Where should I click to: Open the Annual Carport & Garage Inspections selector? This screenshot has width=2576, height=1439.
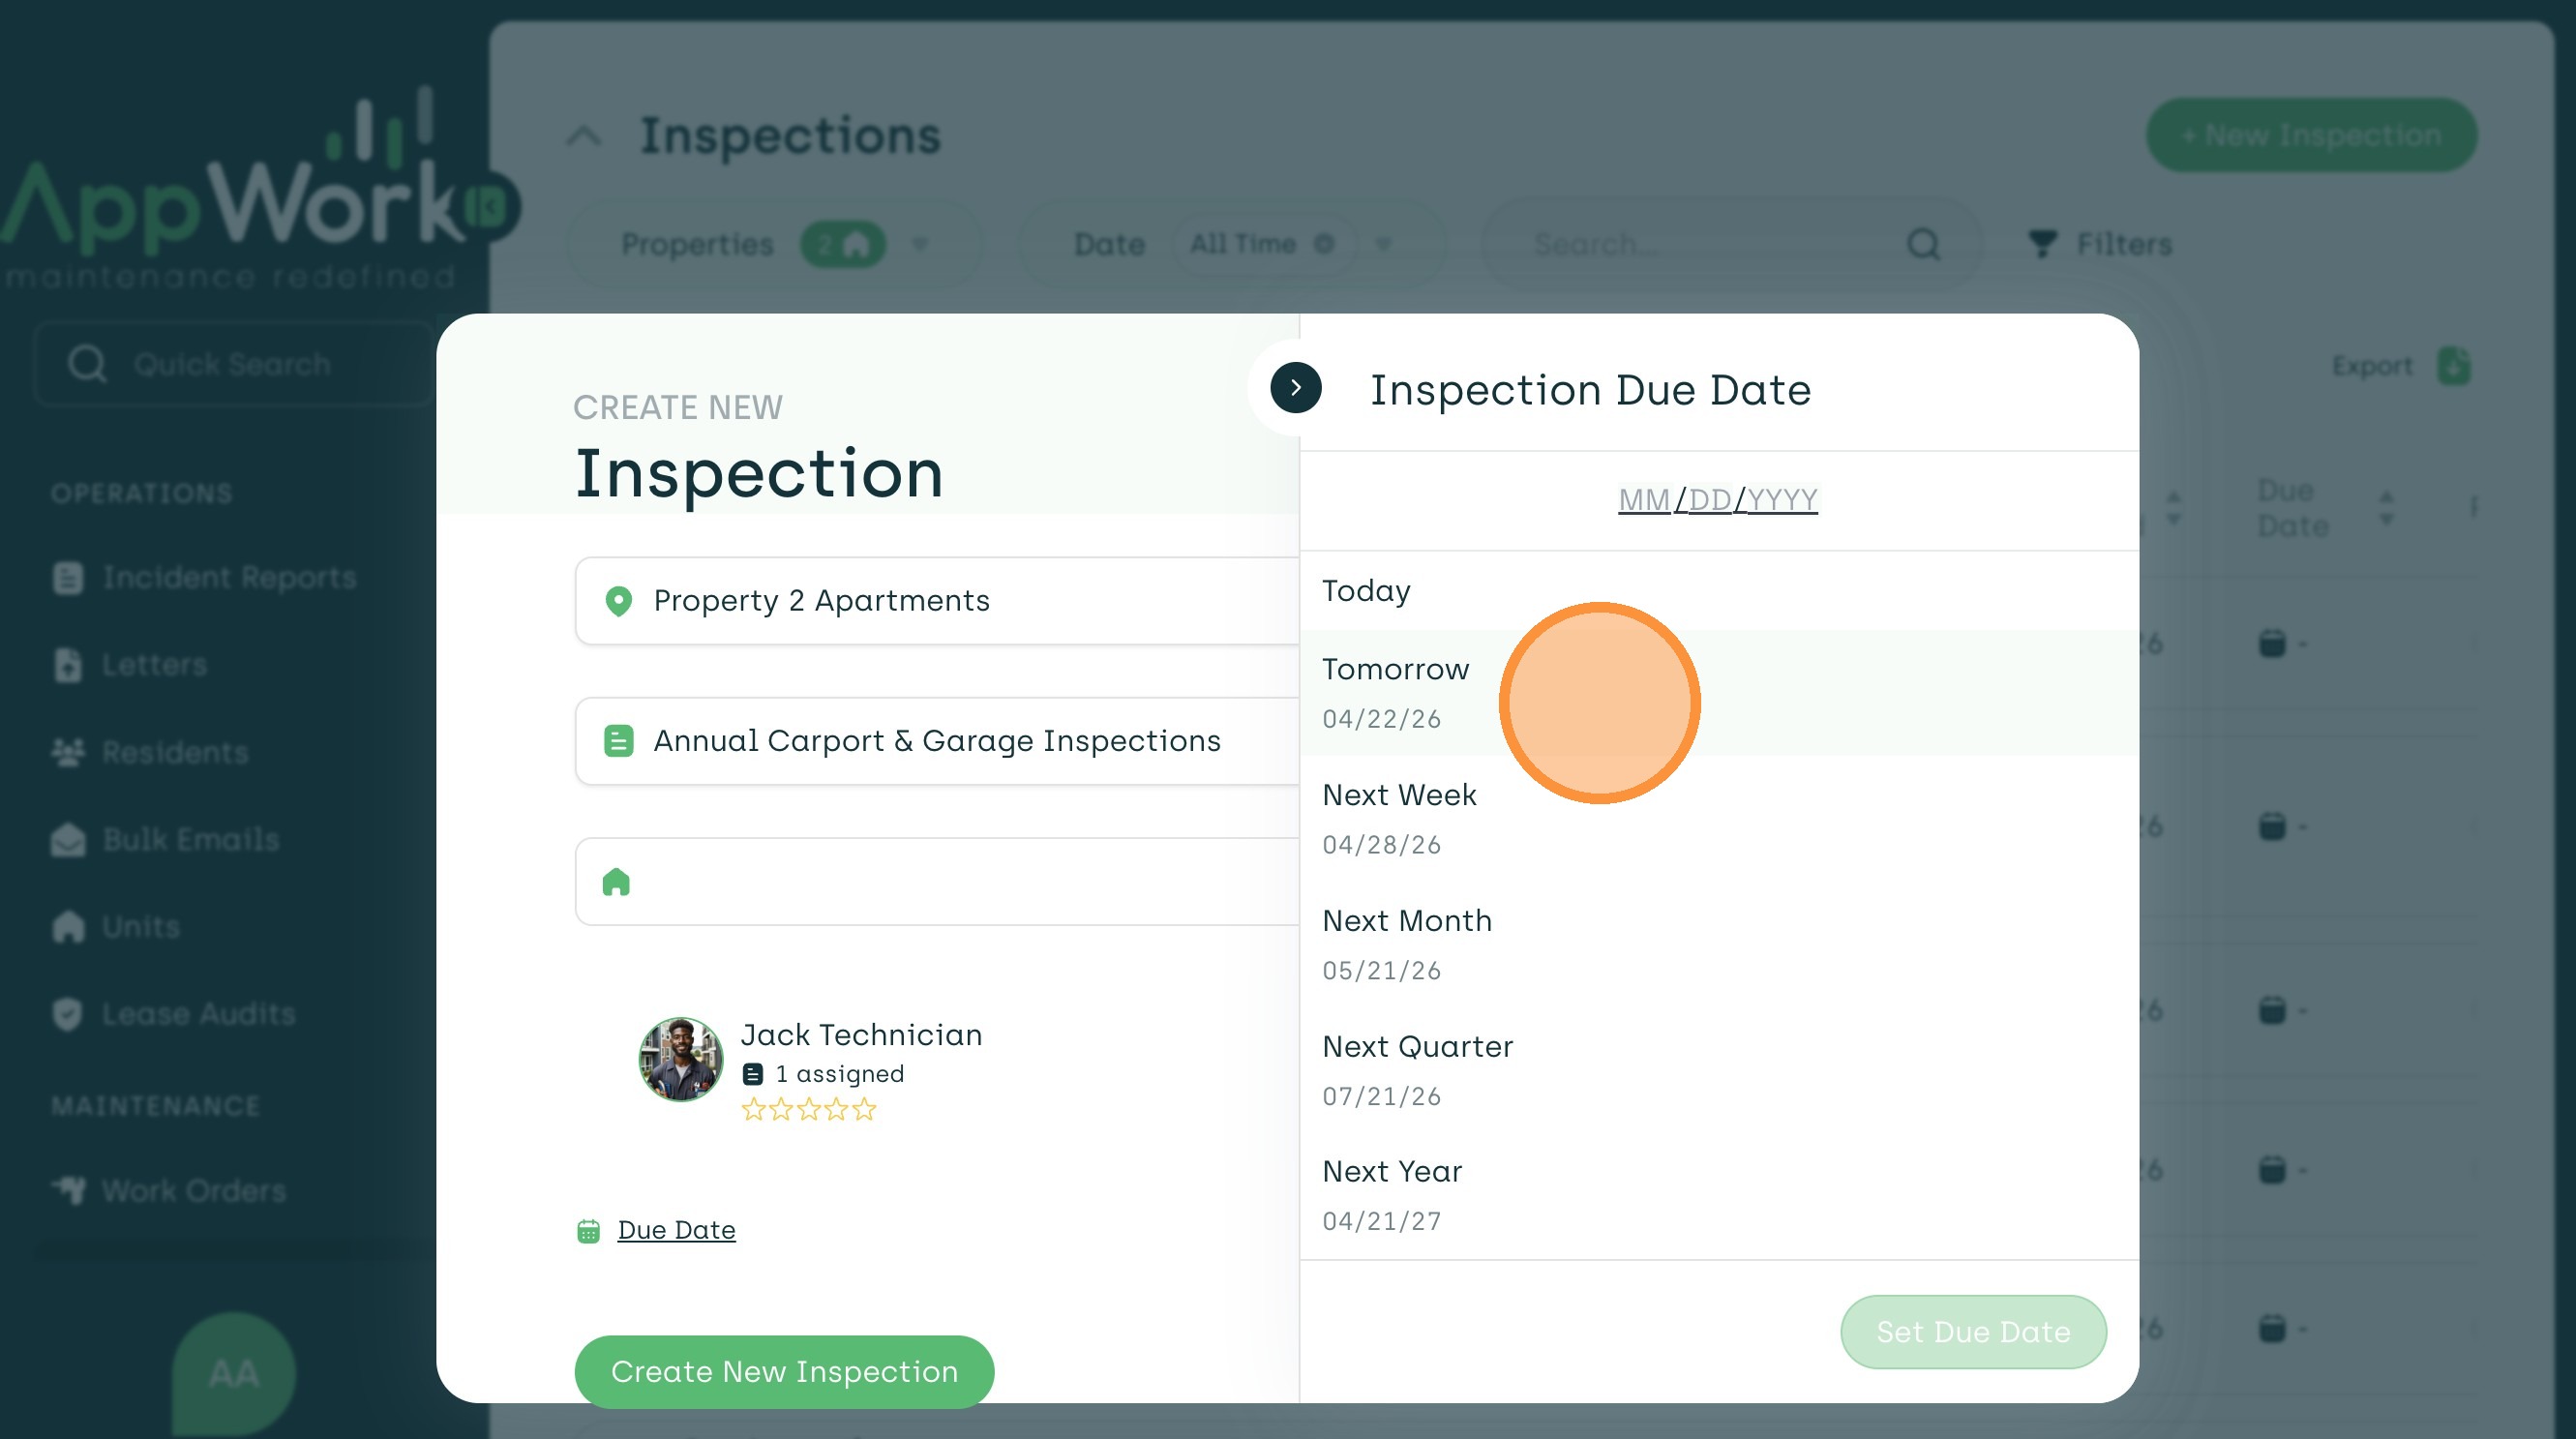(x=936, y=741)
